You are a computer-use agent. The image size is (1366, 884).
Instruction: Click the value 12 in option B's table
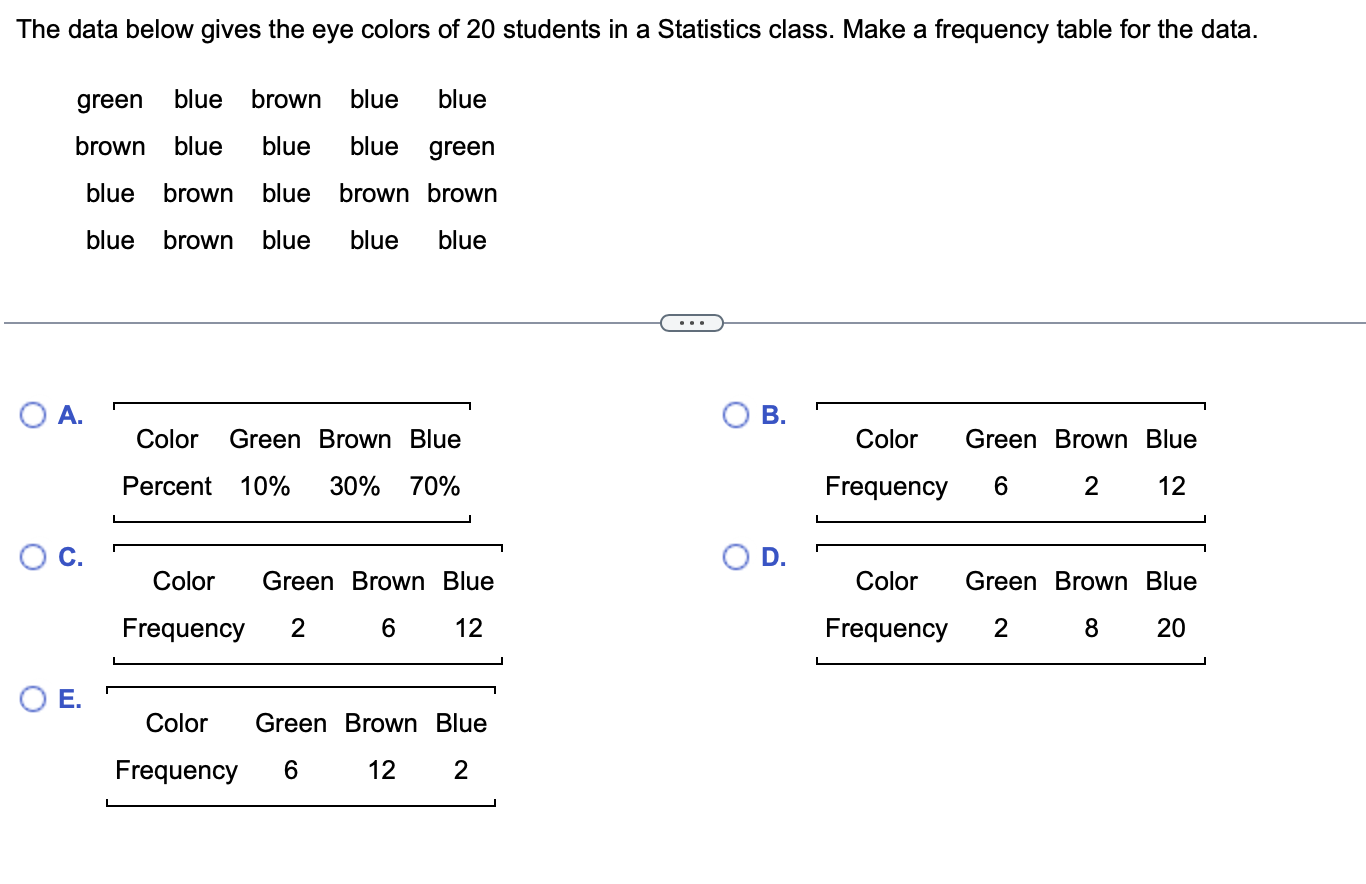click(1171, 487)
